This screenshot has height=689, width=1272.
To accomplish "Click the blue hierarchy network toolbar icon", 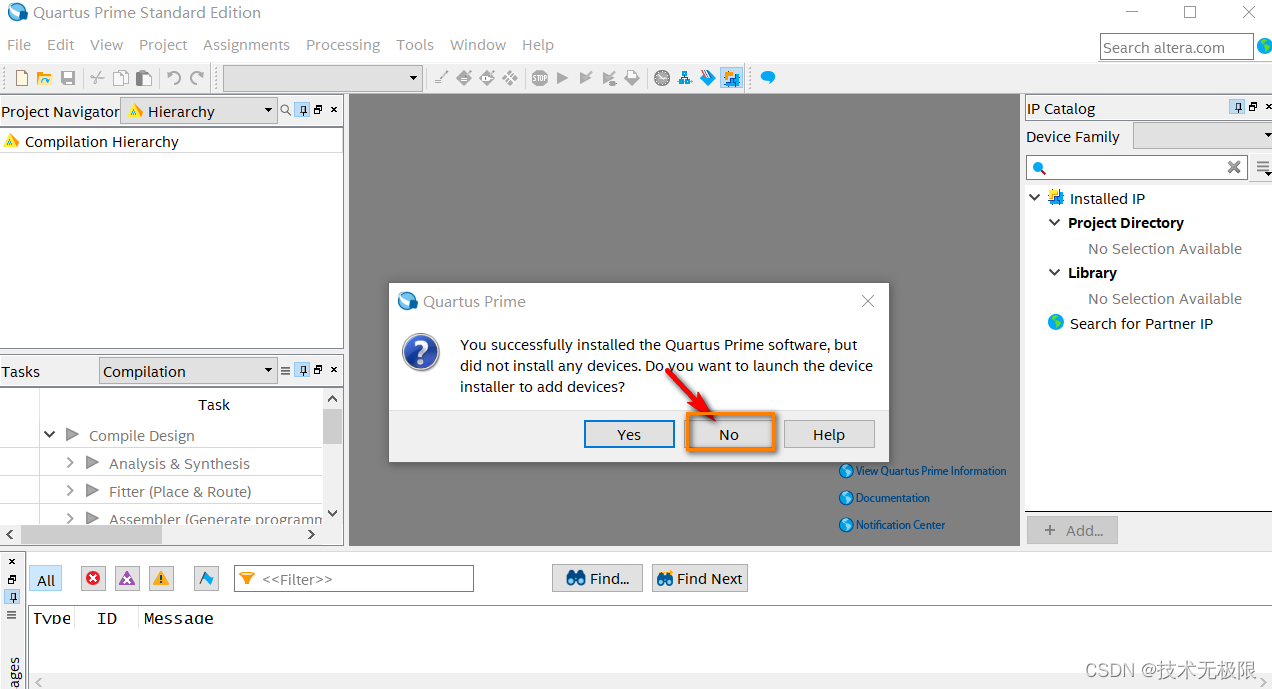I will [685, 78].
